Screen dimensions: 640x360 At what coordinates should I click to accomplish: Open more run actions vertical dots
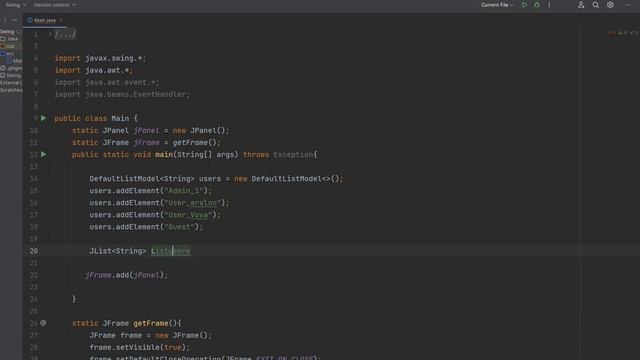click(x=549, y=5)
